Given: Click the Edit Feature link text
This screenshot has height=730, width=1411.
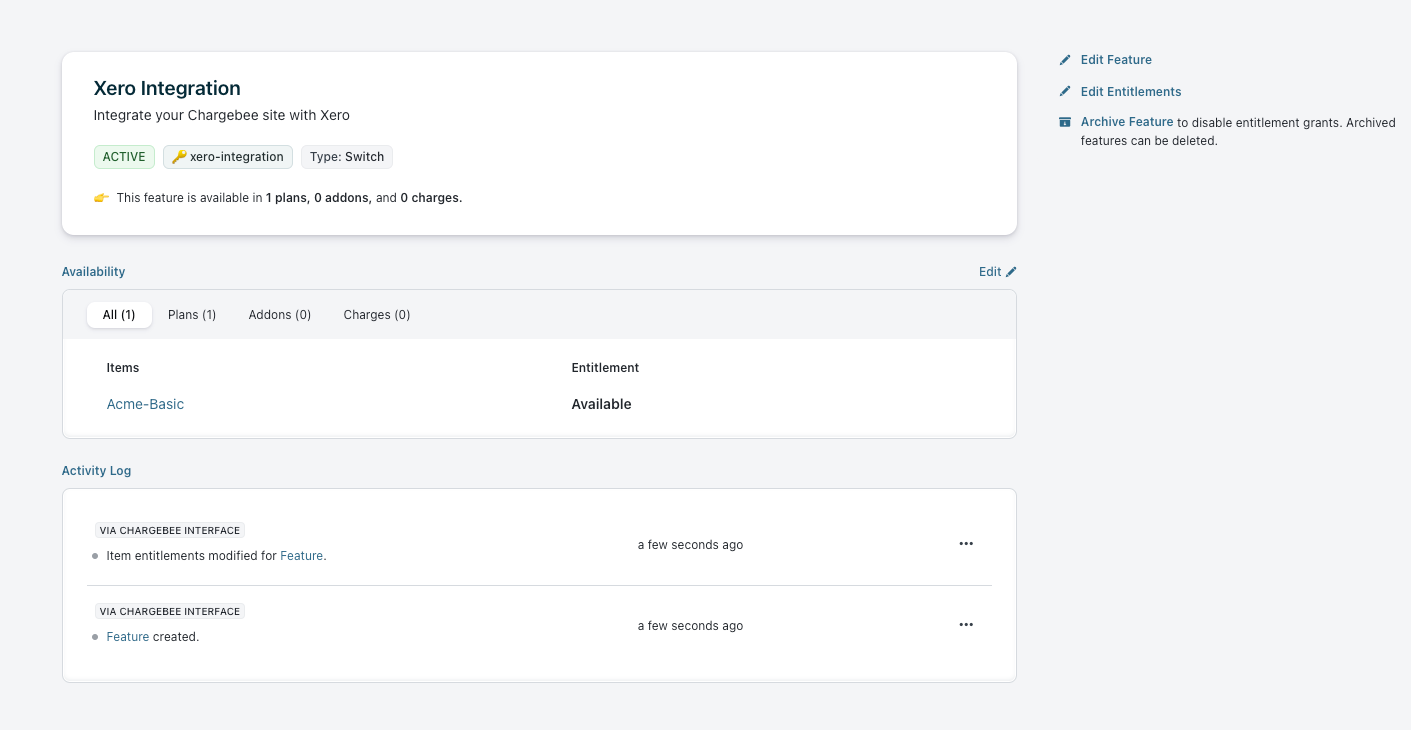Looking at the screenshot, I should point(1116,60).
